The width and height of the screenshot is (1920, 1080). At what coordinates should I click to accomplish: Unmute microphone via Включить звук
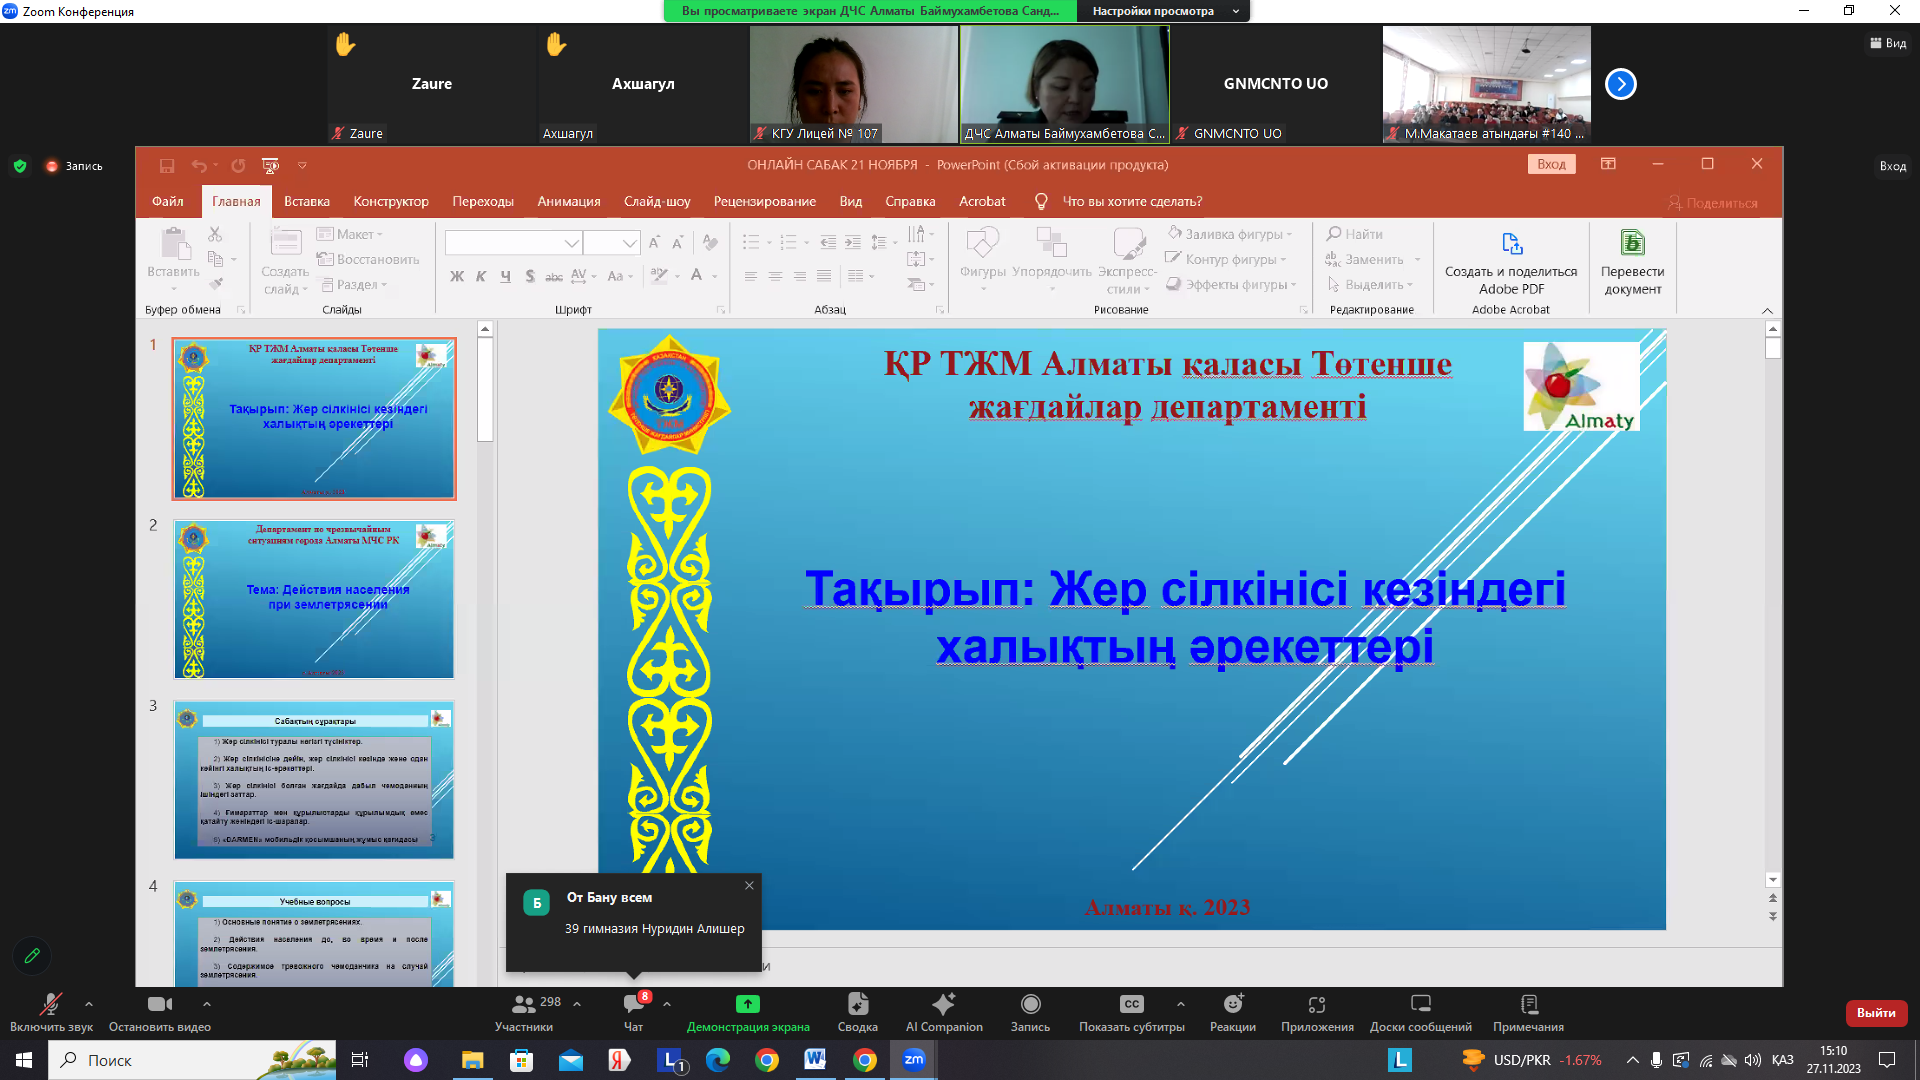click(50, 1012)
